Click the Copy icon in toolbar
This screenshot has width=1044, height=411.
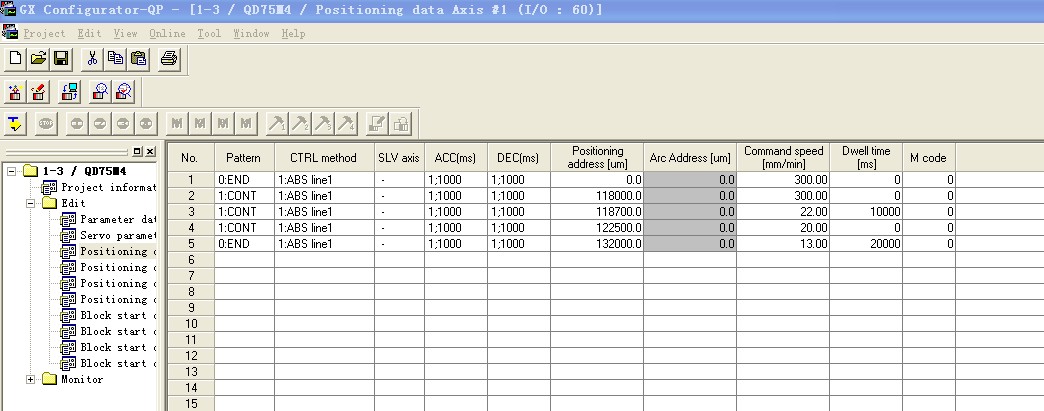point(115,59)
